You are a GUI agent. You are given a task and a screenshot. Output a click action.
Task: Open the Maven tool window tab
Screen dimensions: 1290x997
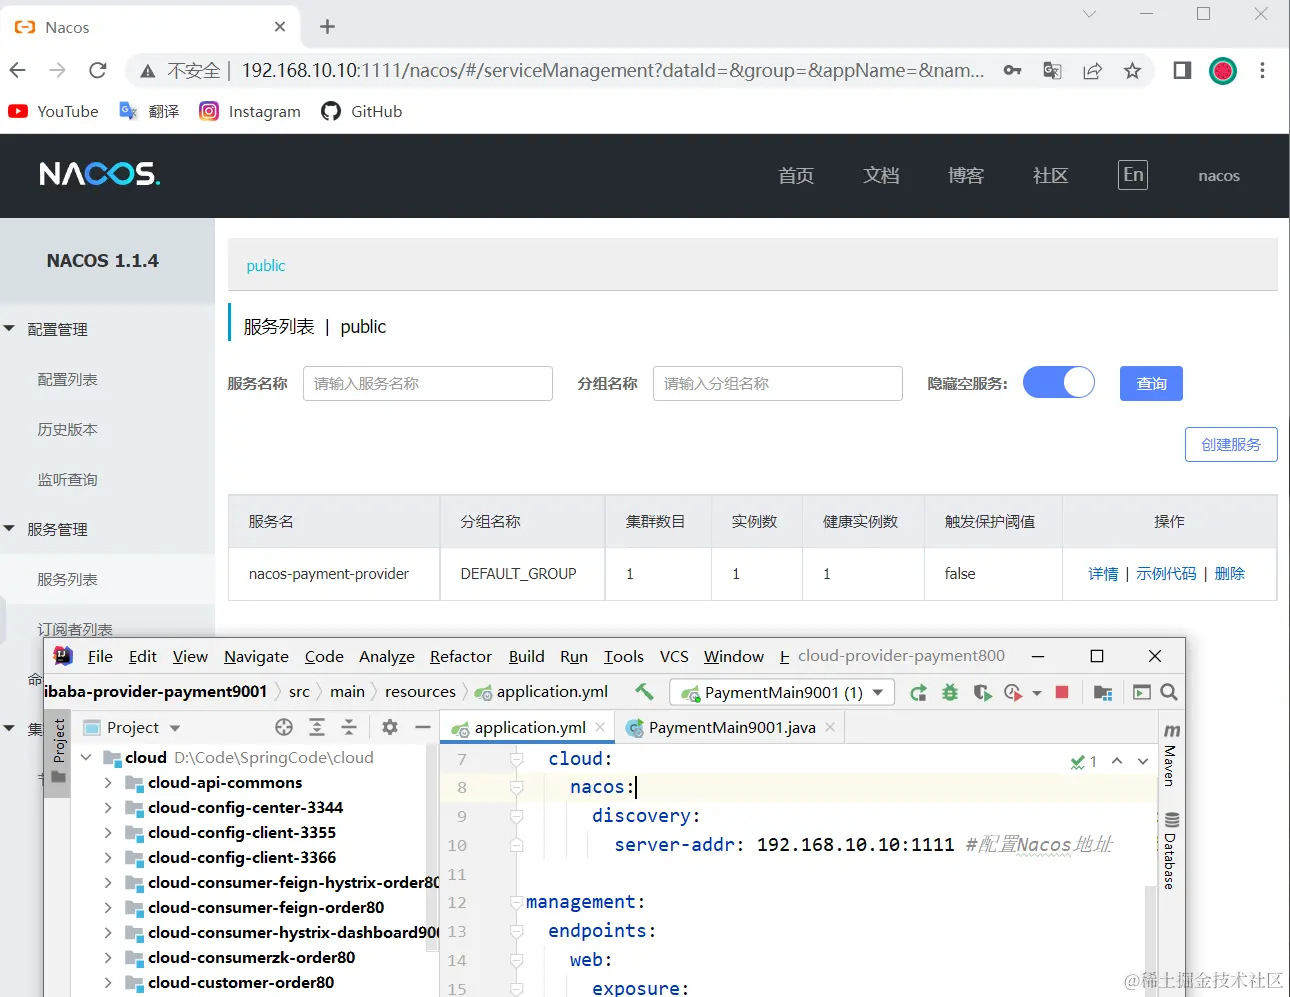click(x=1171, y=756)
